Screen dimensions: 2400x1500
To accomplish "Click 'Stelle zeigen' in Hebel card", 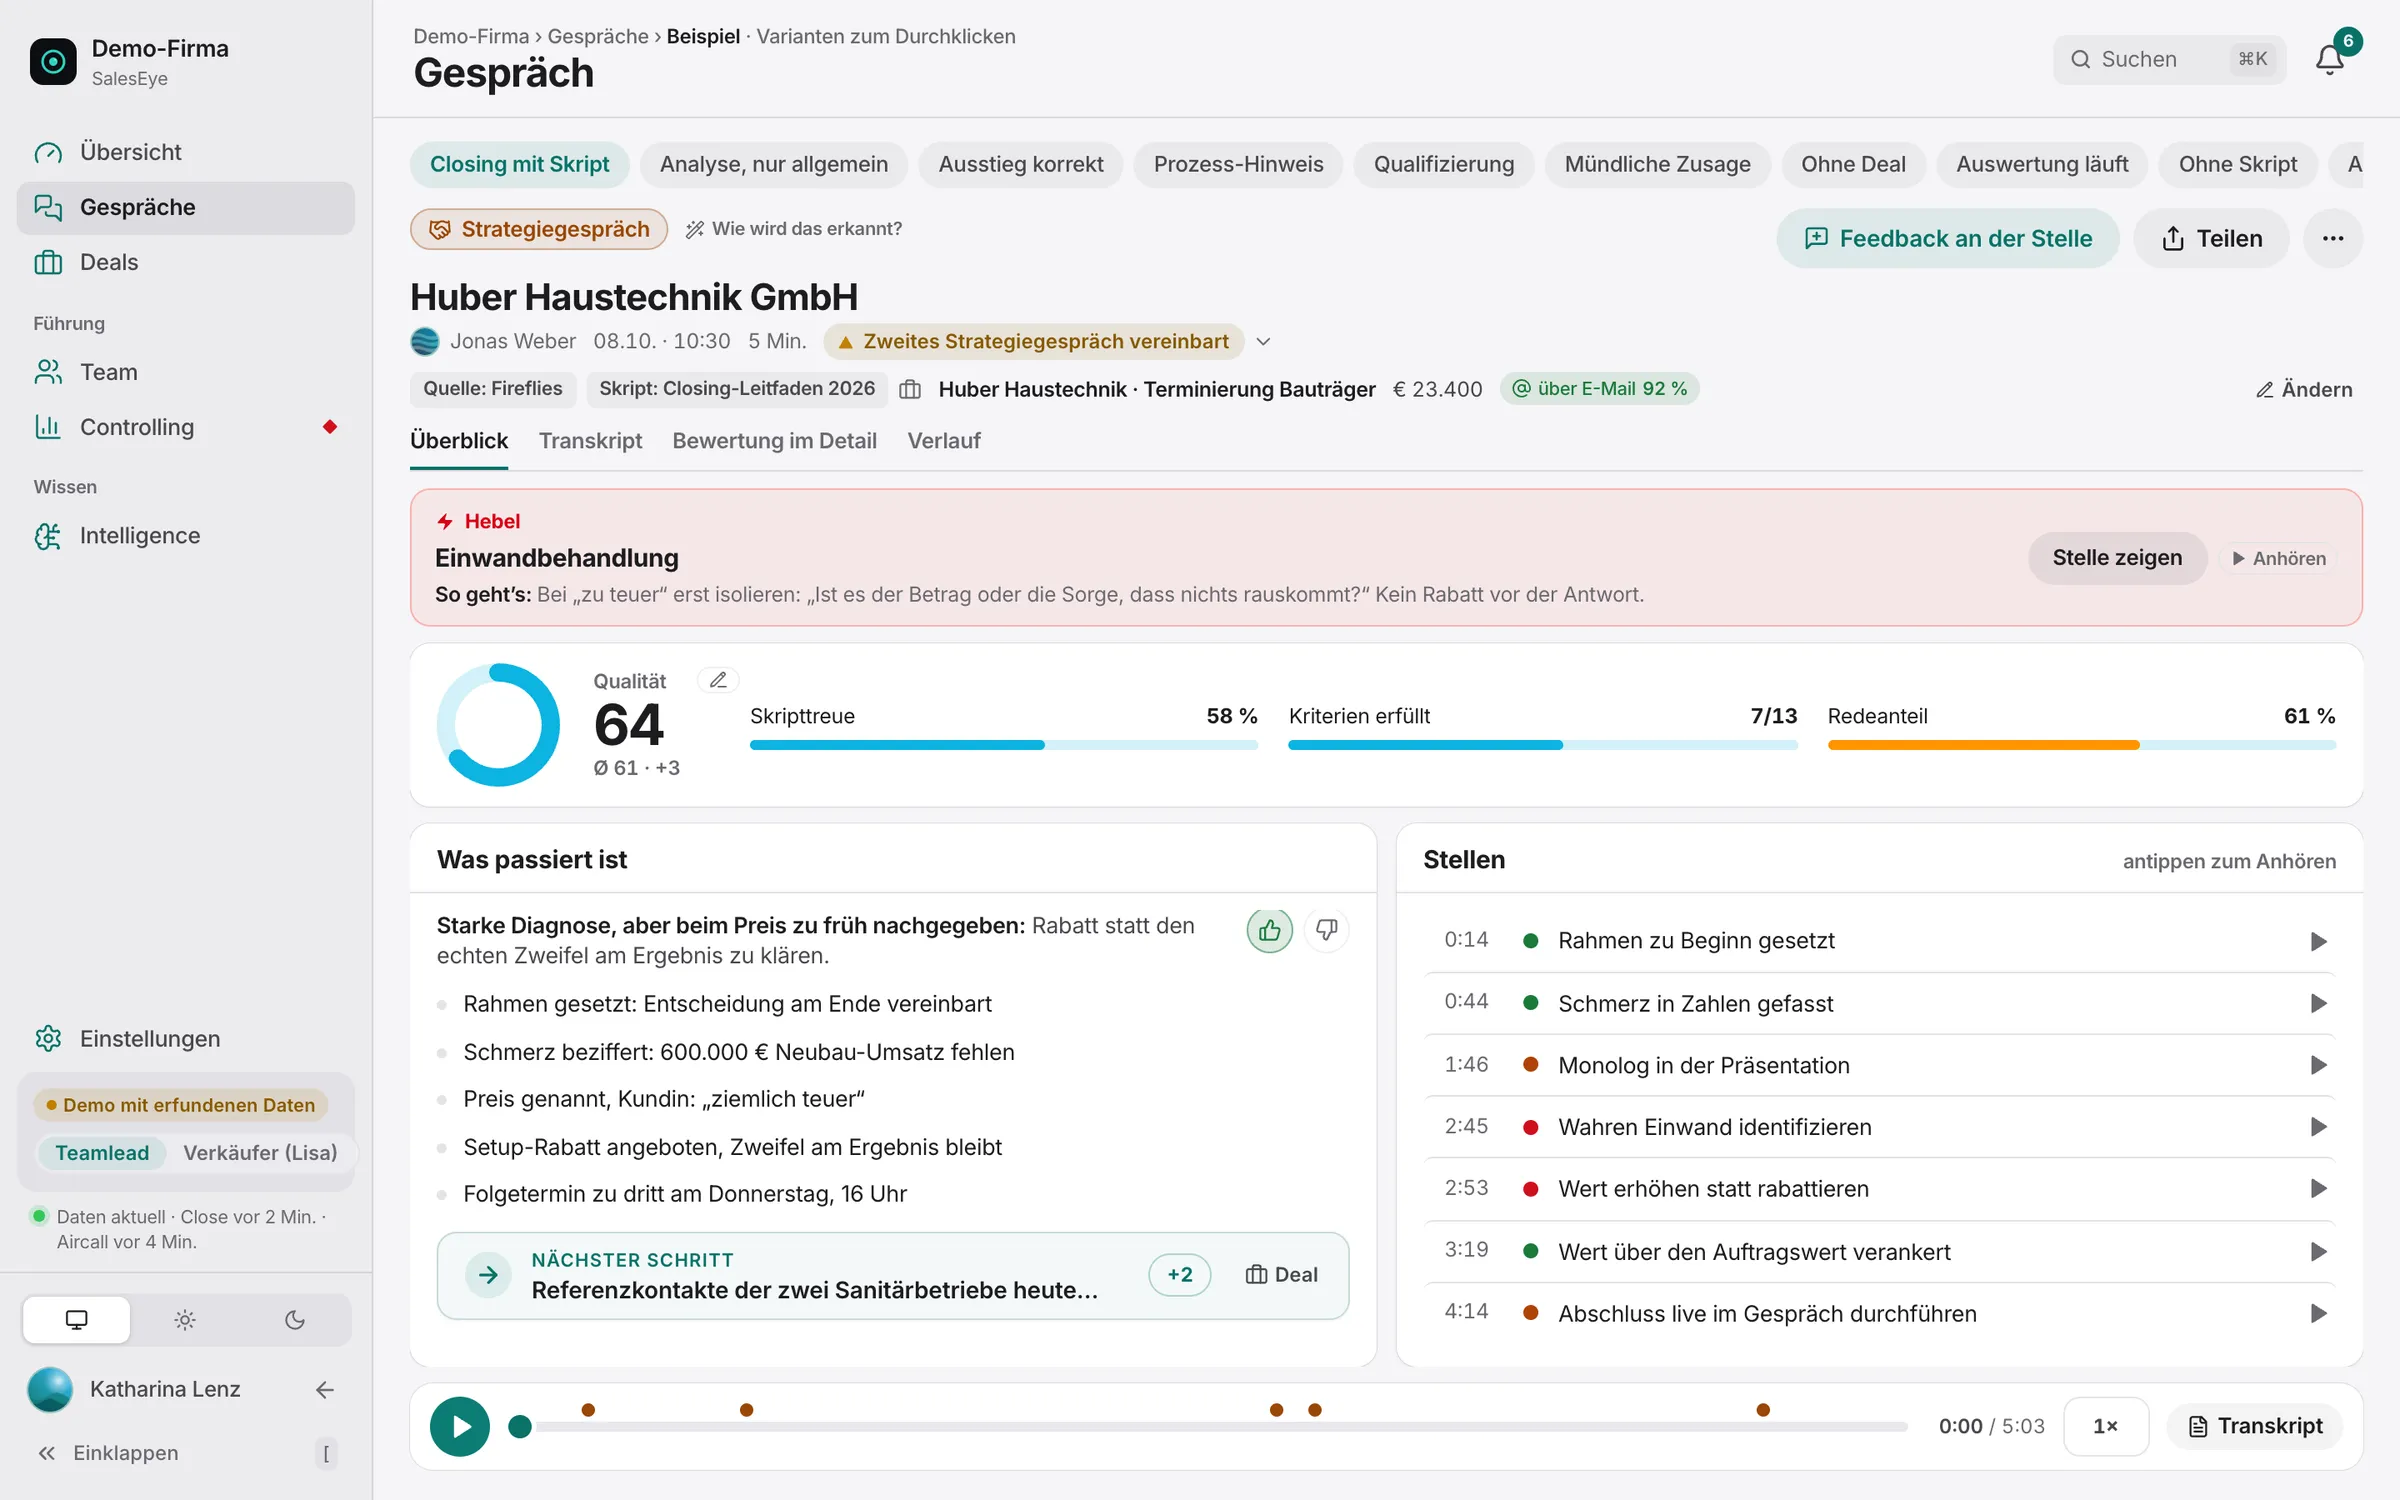I will (2117, 557).
